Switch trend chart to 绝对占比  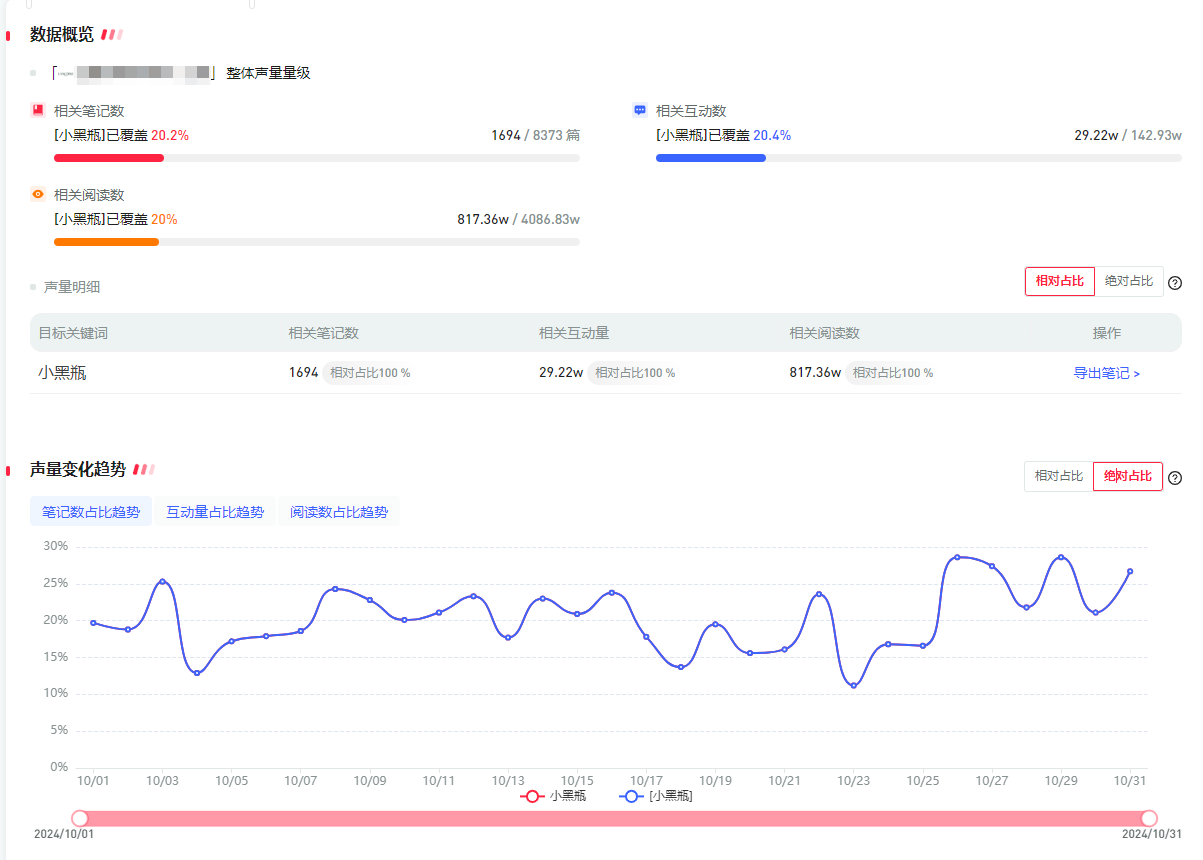[1128, 476]
